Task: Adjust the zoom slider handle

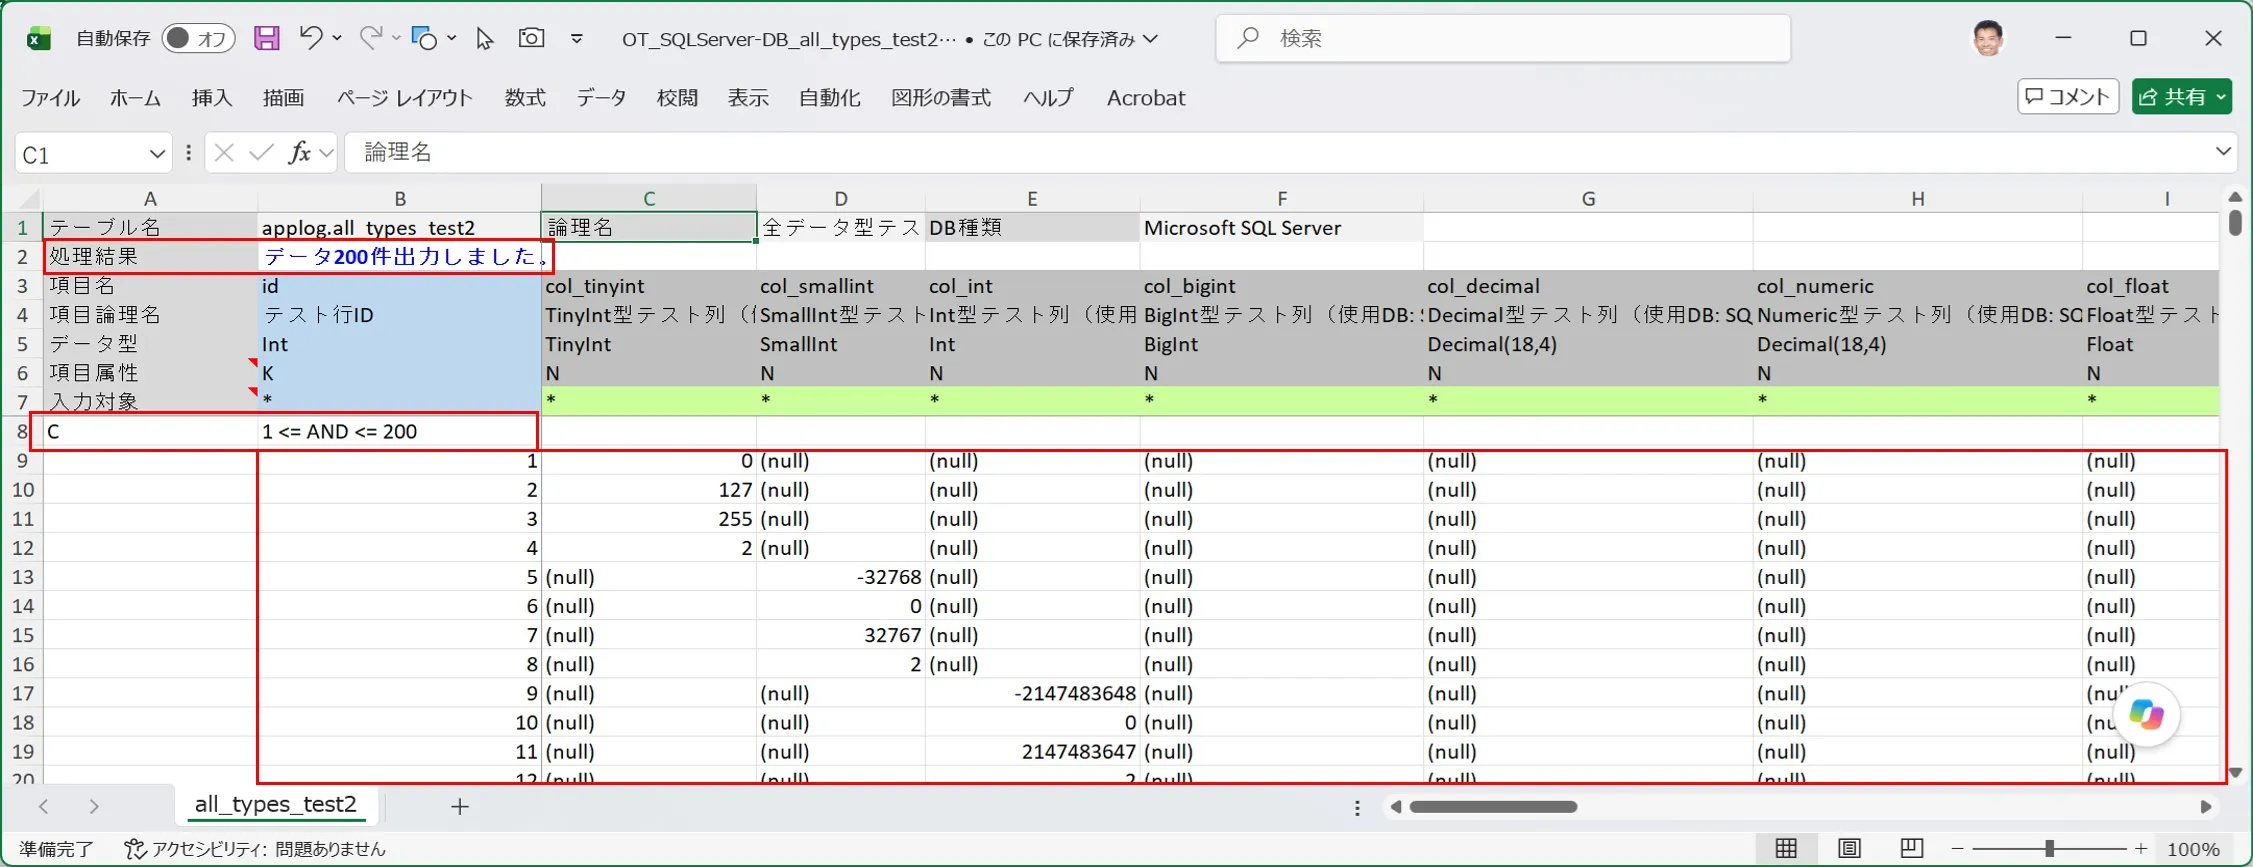Action: (2049, 849)
